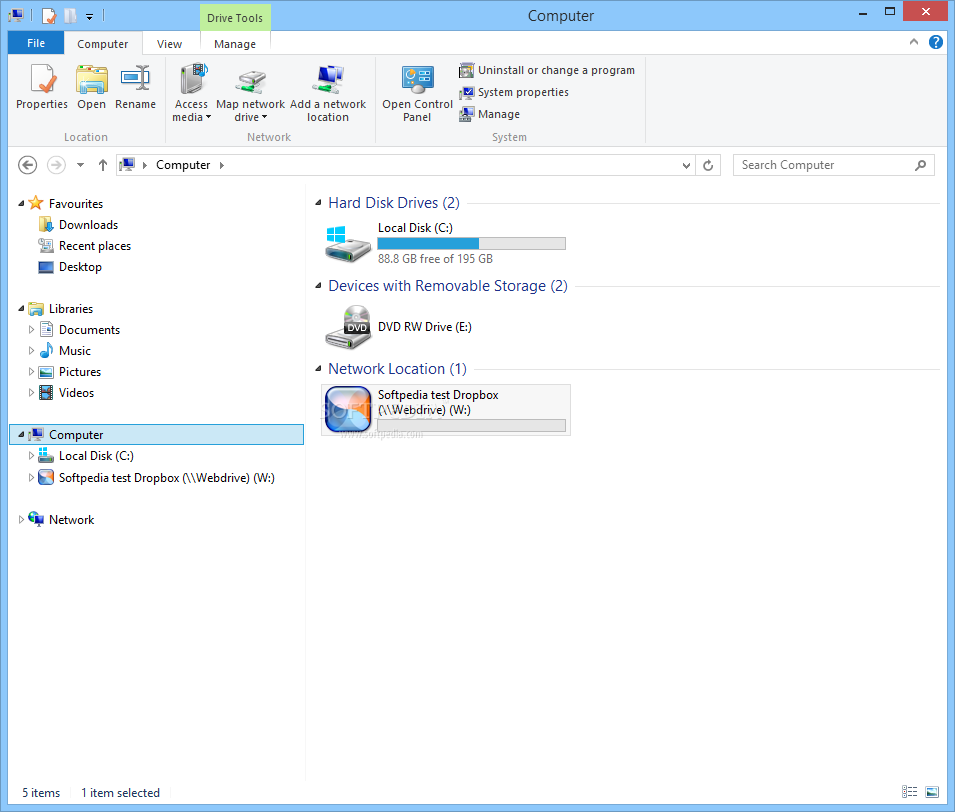Open the Manage ribbon tab
955x812 pixels.
[x=235, y=44]
